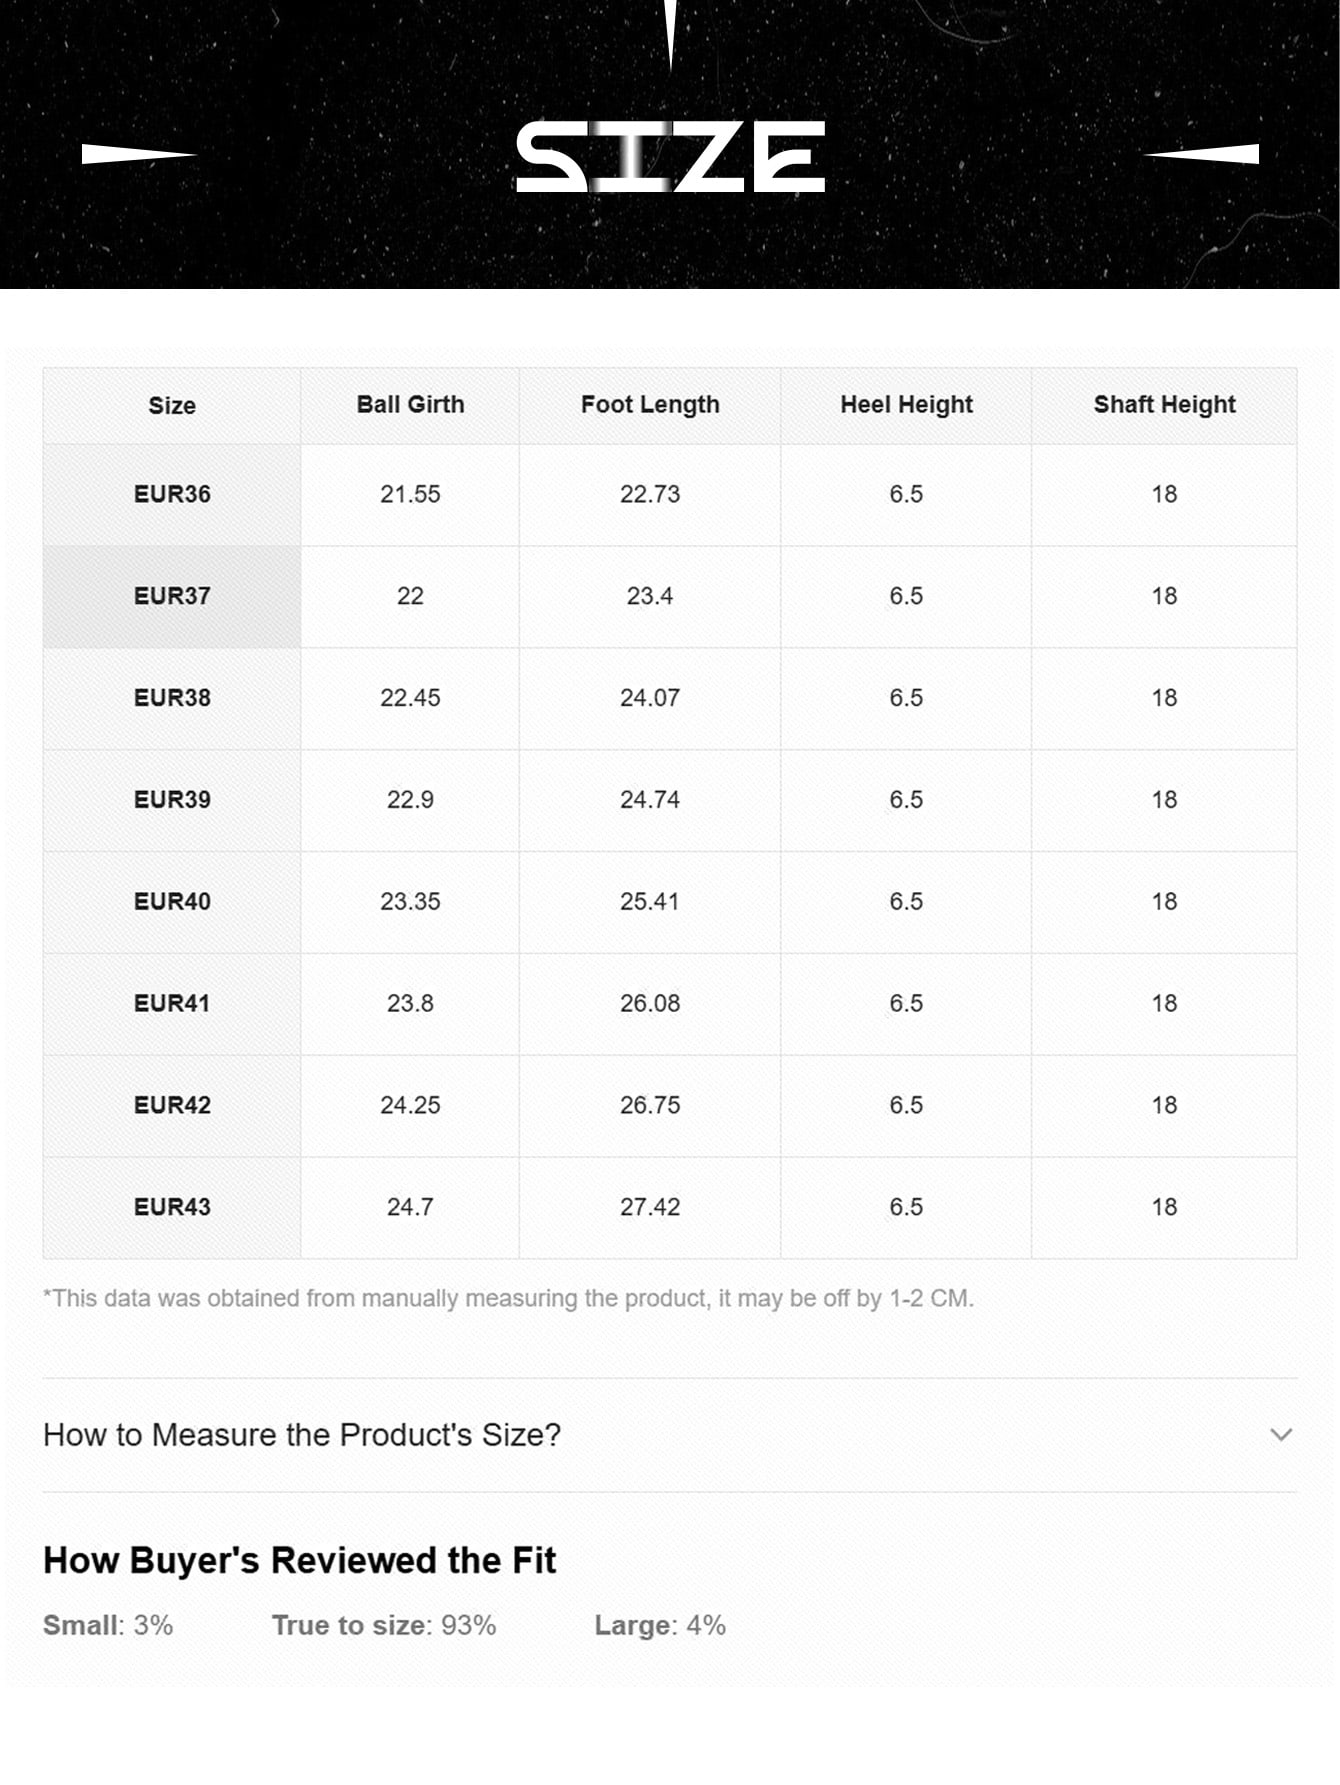Click the 27.42 foot length value
The image size is (1340, 1785).
click(x=650, y=1207)
